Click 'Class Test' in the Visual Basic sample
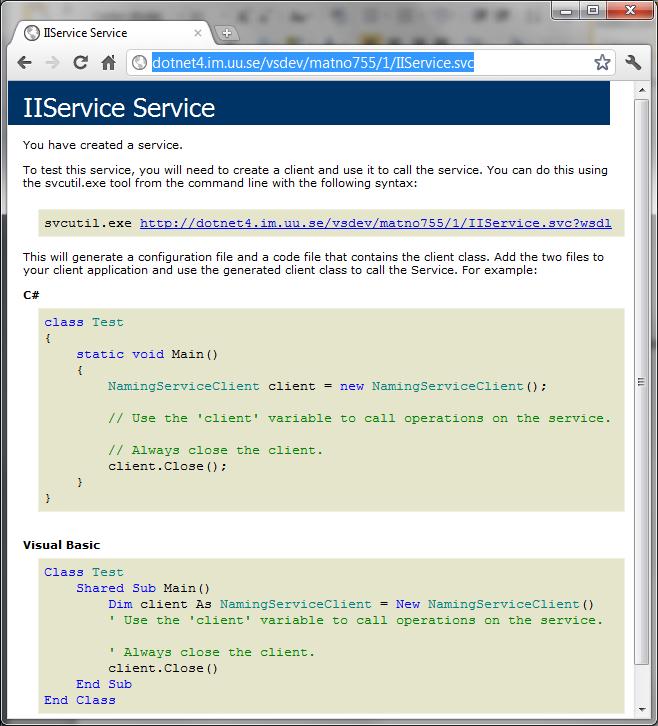658x726 pixels. point(84,572)
